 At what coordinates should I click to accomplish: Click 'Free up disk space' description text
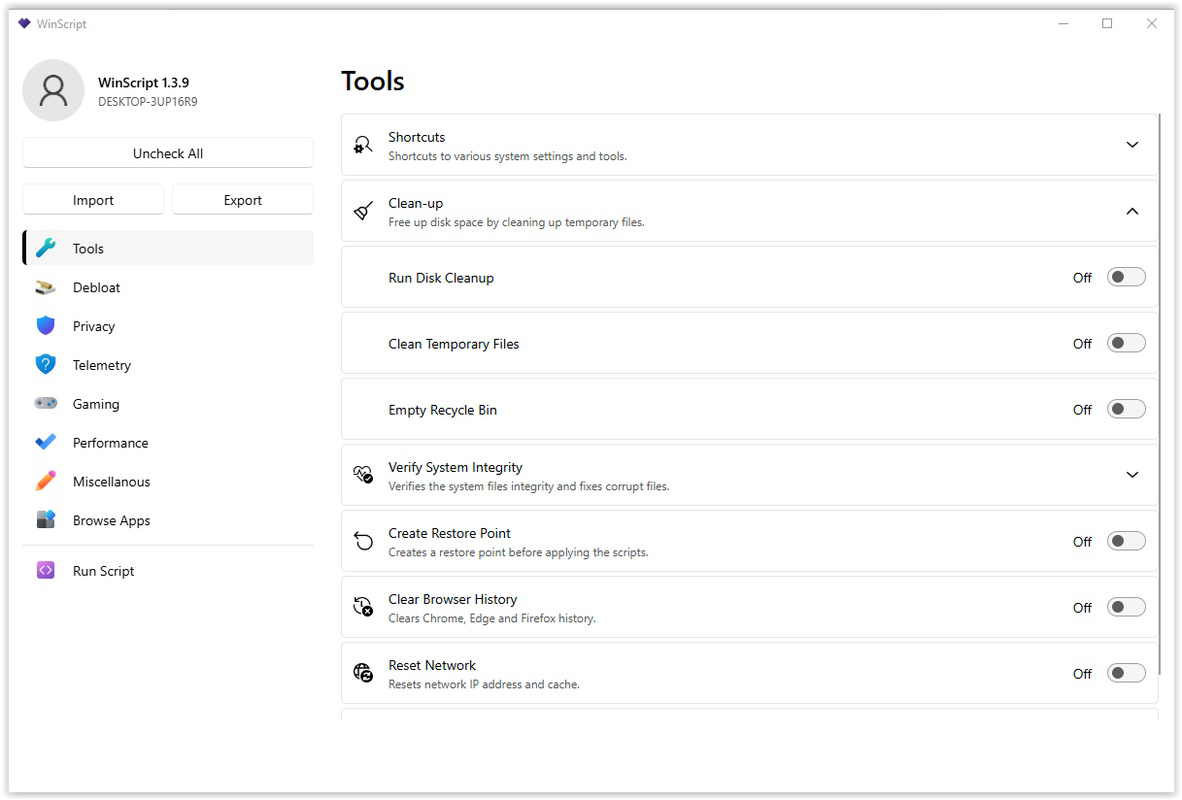pyautogui.click(x=516, y=222)
